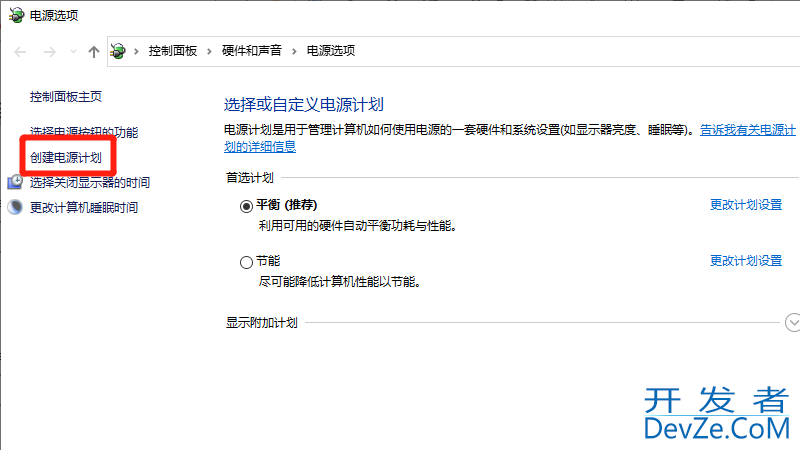Viewport: 800px width, 450px height.
Task: Expand chevron after 控制面板 breadcrumb
Action: coord(209,51)
